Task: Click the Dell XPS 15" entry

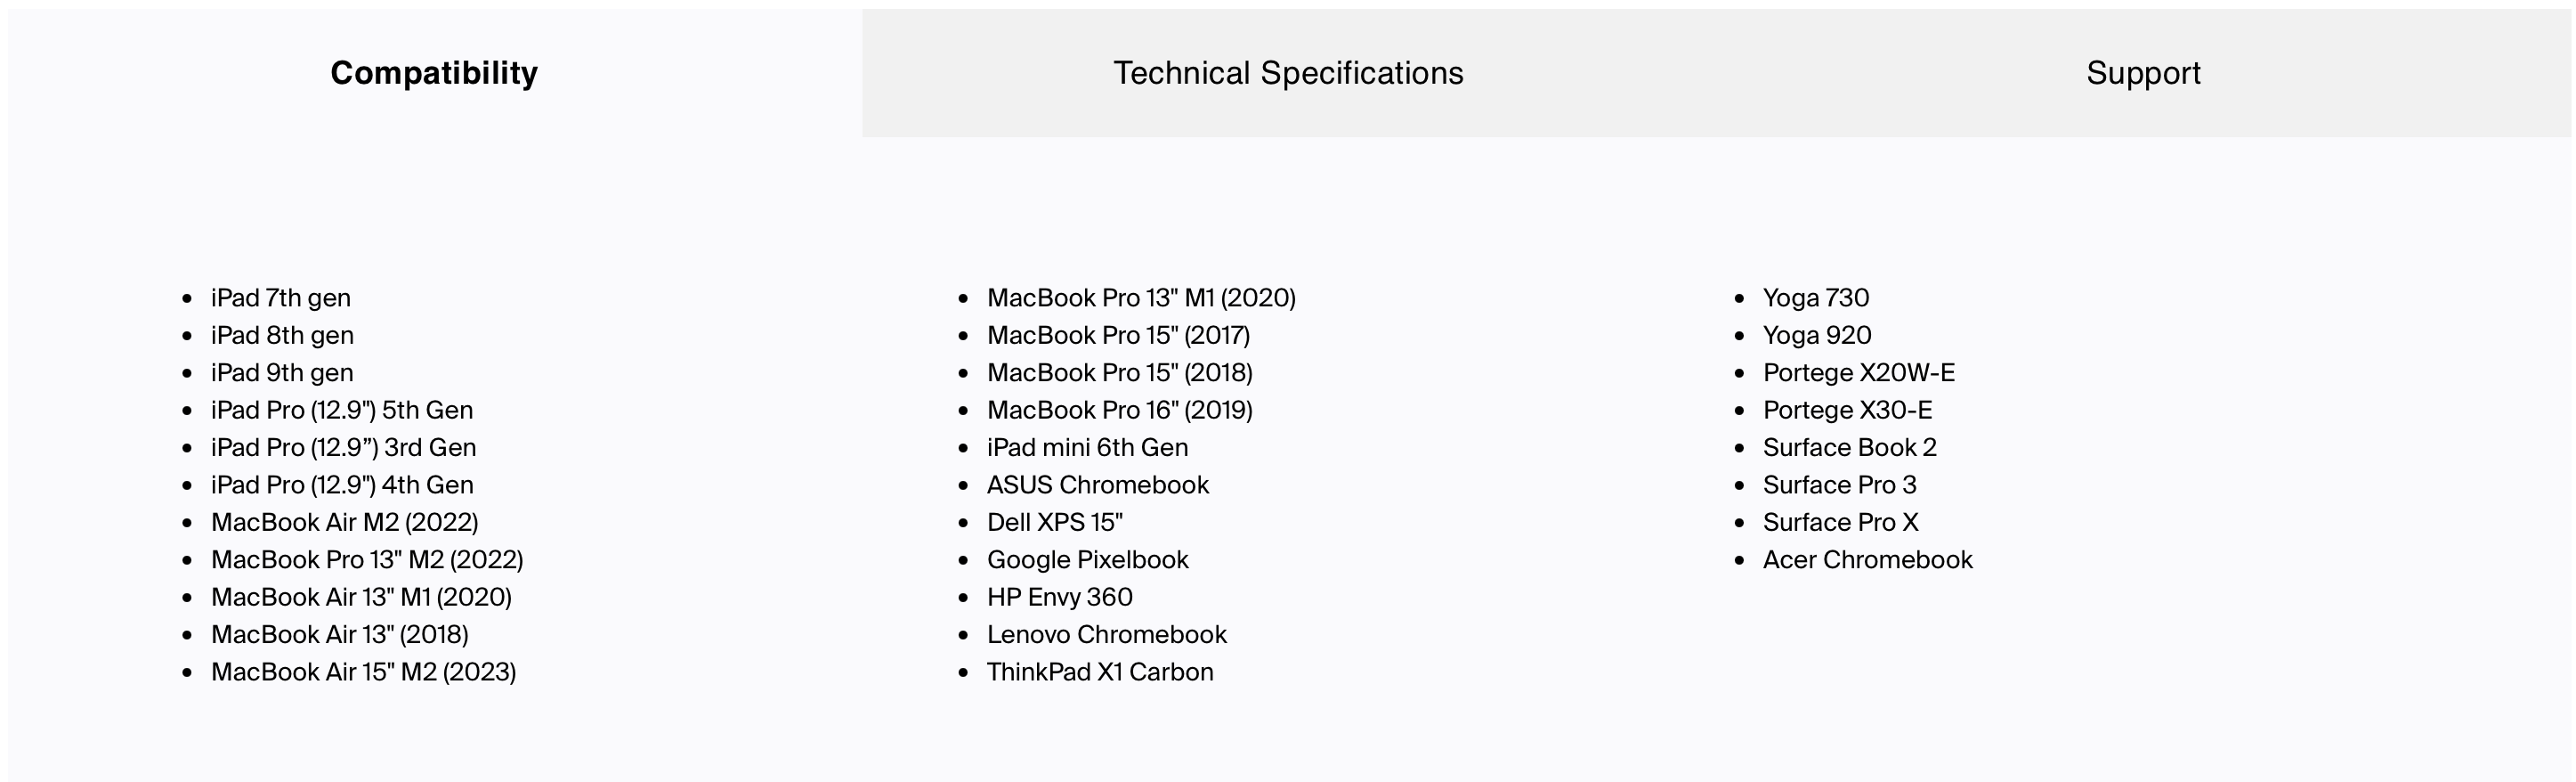Action: tap(1055, 522)
